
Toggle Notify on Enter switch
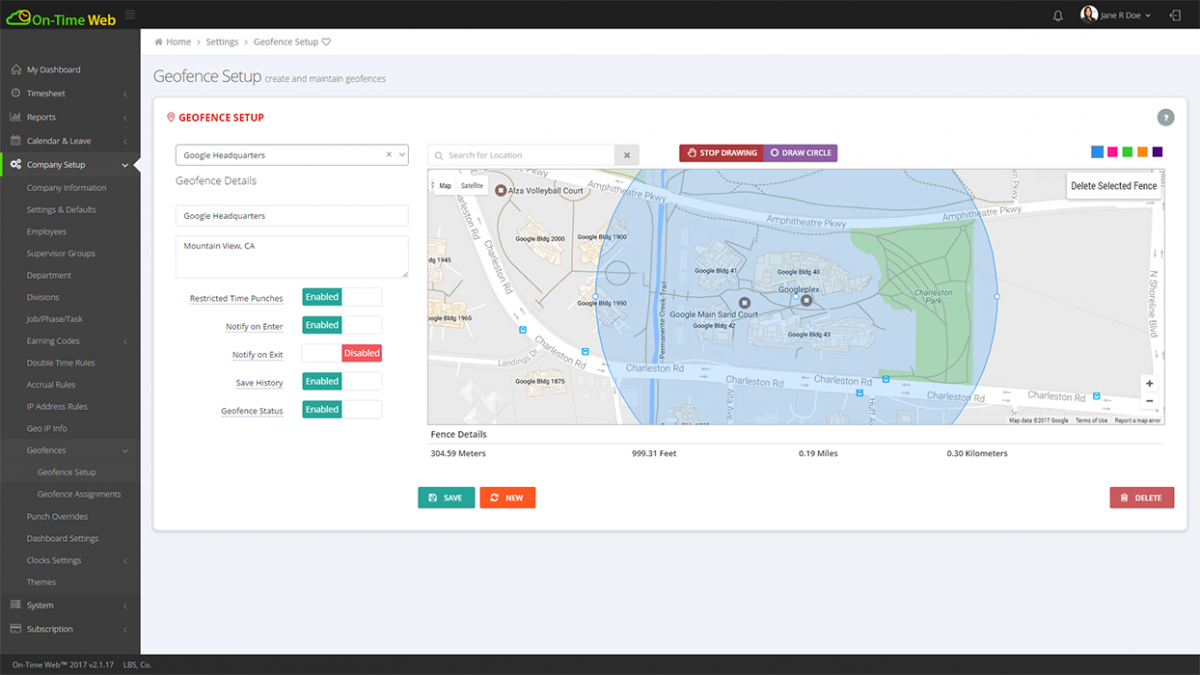pyautogui.click(x=342, y=325)
